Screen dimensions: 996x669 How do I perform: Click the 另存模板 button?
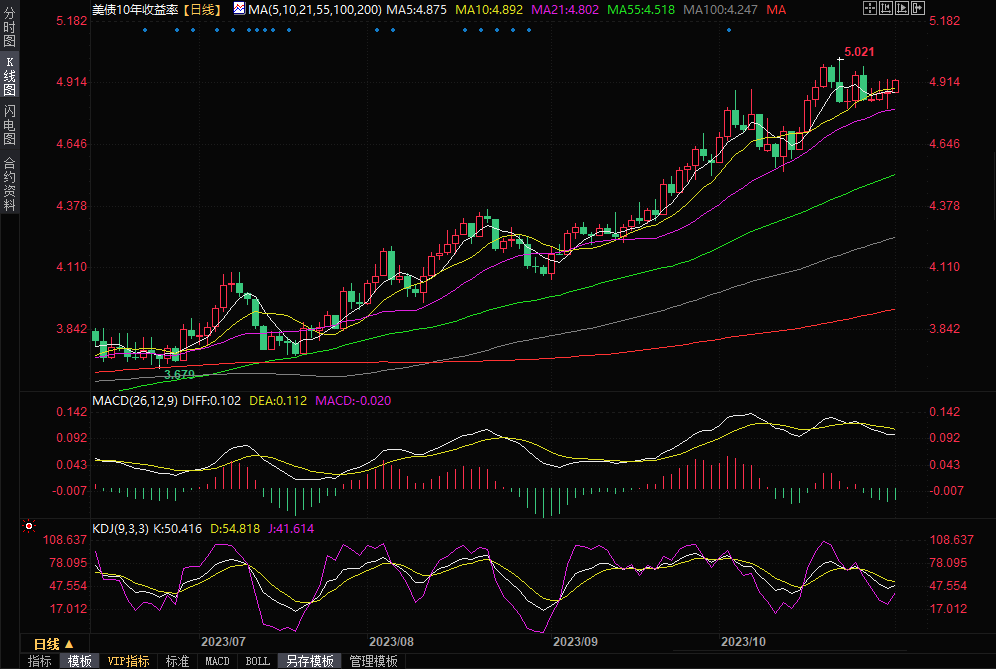(309, 661)
